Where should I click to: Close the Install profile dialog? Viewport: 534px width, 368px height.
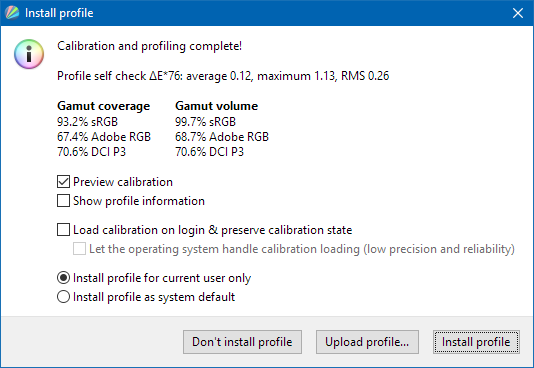[518, 13]
